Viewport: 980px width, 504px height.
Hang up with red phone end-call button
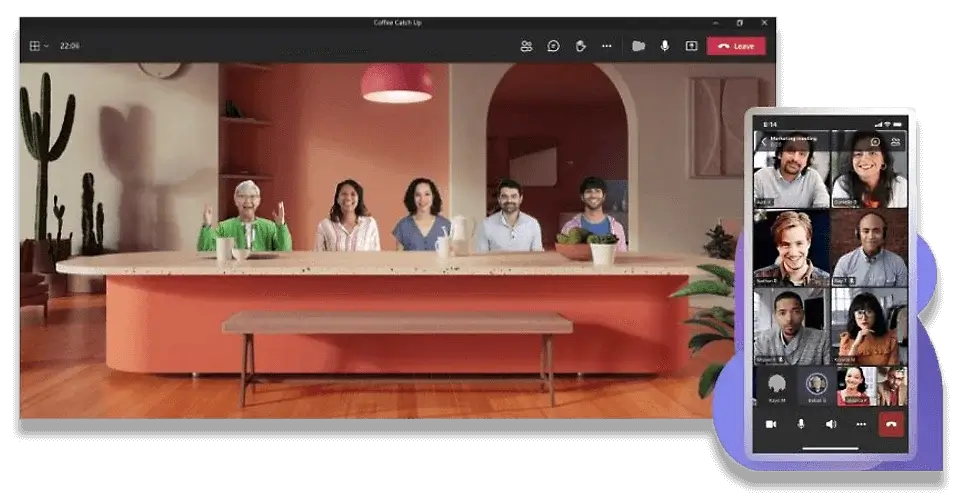point(891,424)
